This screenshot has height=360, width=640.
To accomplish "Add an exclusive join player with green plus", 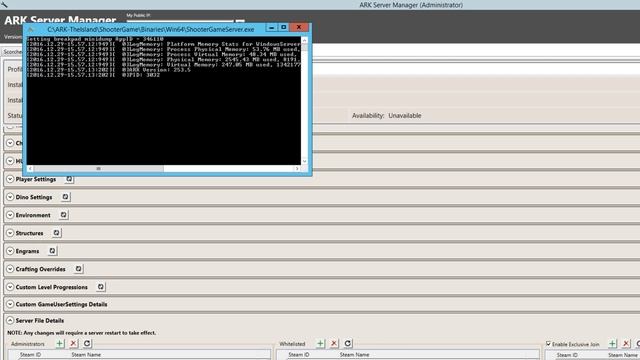I will pyautogui.click(x=613, y=344).
